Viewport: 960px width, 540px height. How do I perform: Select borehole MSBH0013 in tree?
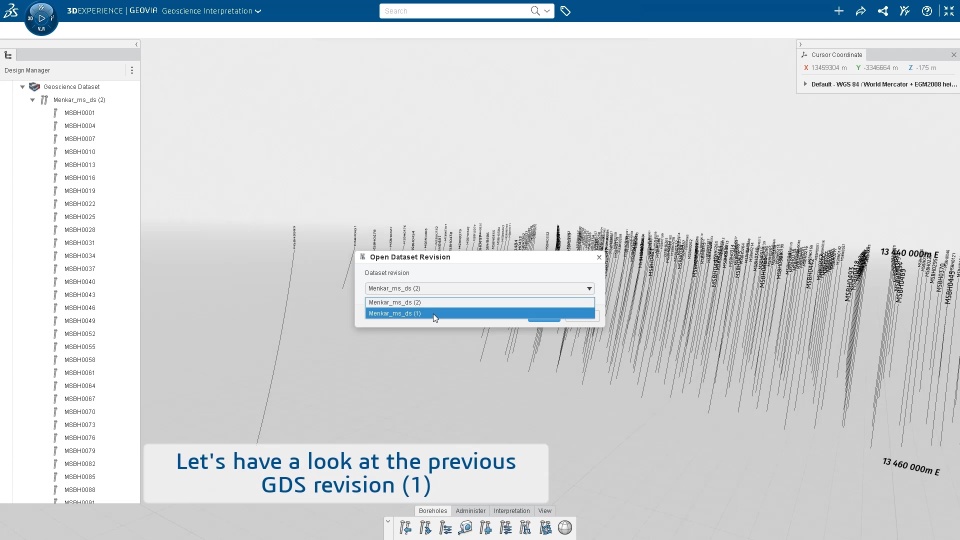pos(80,165)
